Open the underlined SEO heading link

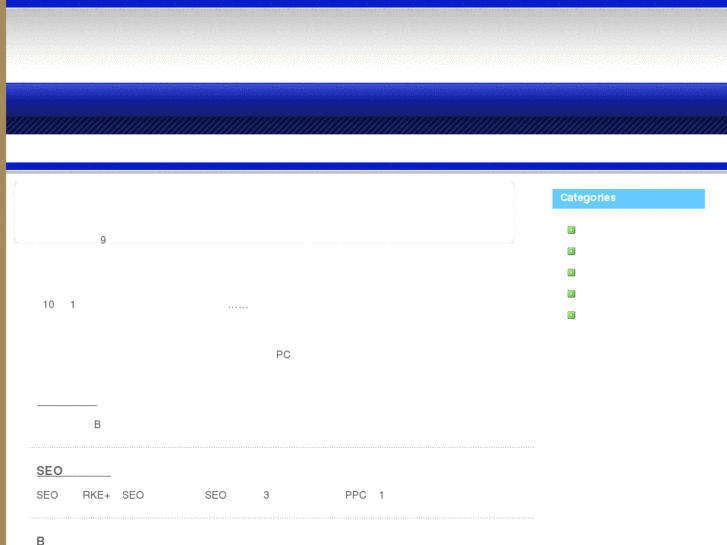(x=73, y=471)
